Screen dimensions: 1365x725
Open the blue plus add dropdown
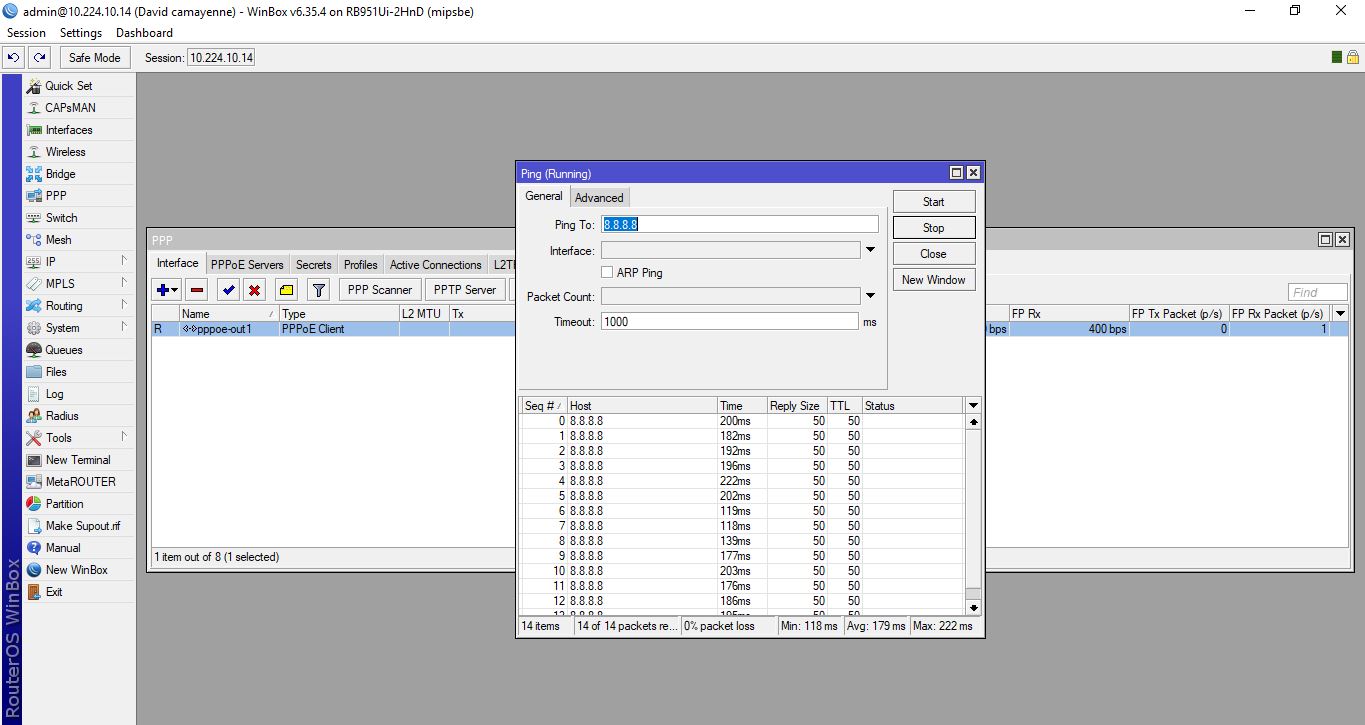tap(166, 290)
